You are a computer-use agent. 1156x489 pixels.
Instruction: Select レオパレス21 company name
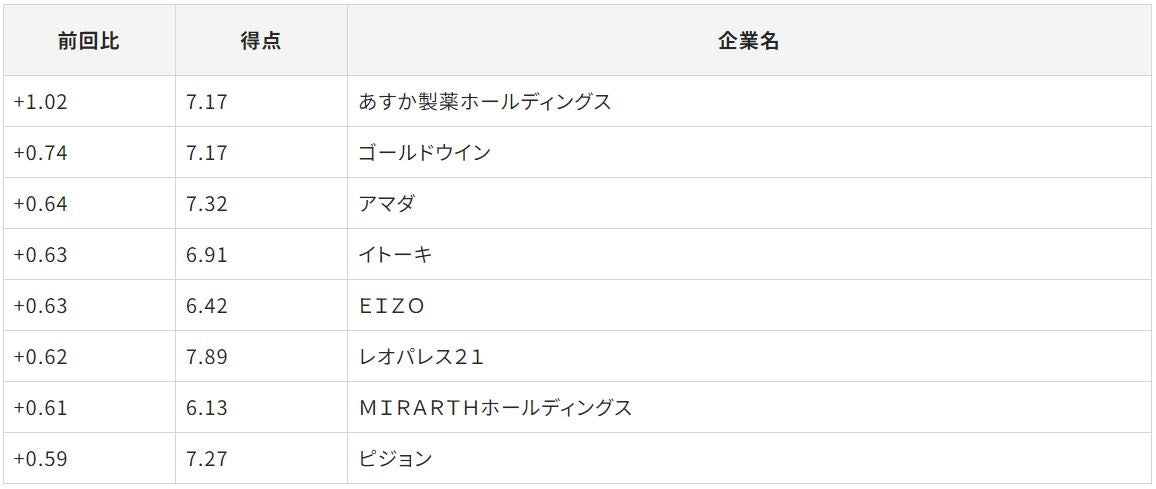tap(421, 356)
